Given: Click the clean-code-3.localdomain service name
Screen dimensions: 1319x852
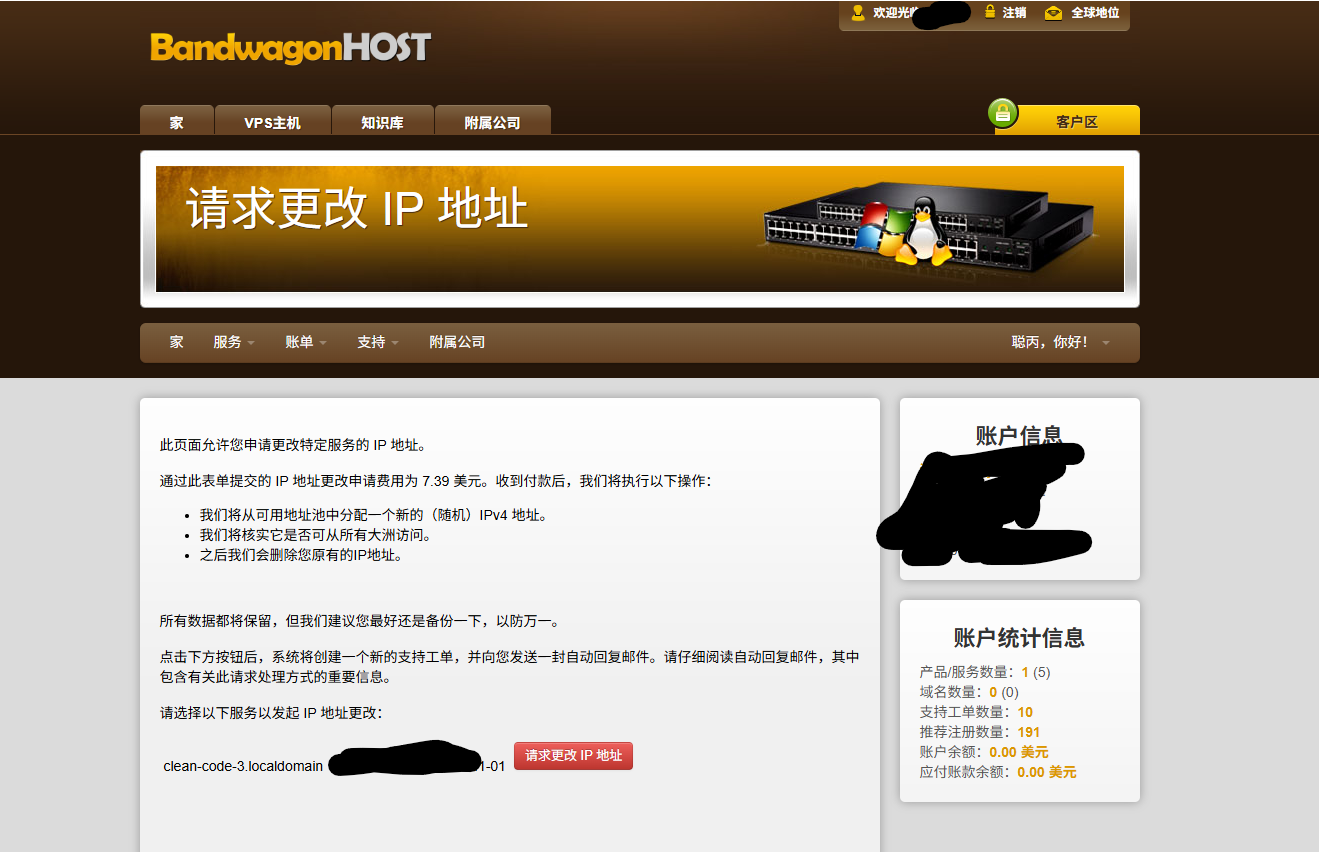Looking at the screenshot, I should [243, 767].
